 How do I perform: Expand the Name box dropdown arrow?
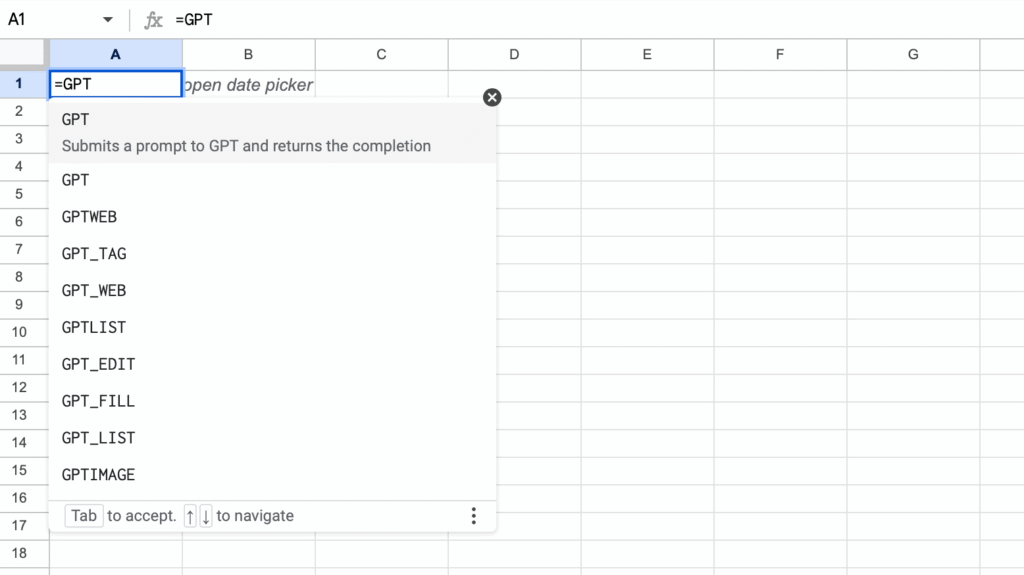coord(108,20)
